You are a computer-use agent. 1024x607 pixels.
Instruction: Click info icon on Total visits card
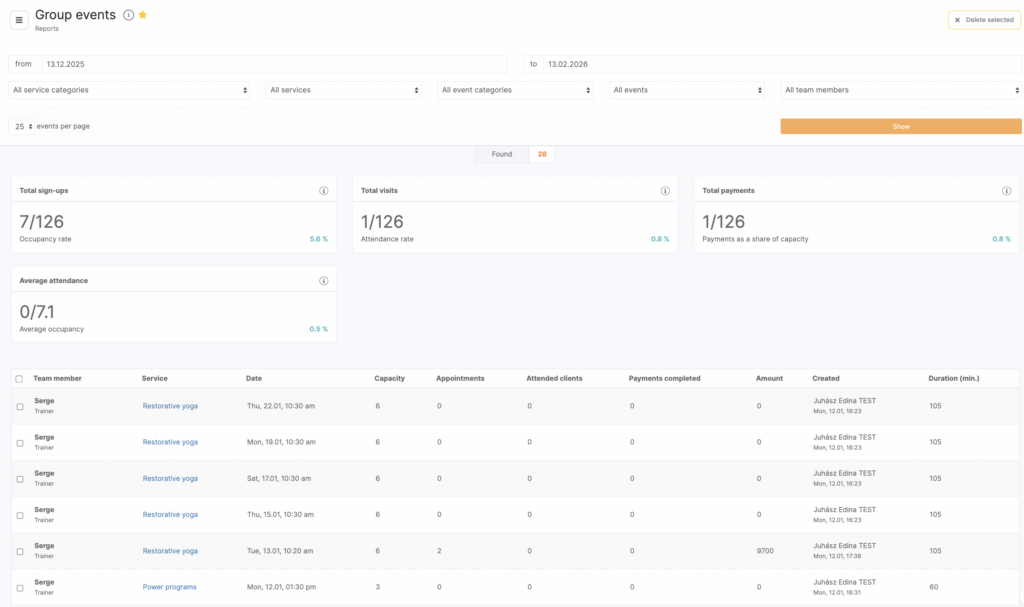pos(665,191)
